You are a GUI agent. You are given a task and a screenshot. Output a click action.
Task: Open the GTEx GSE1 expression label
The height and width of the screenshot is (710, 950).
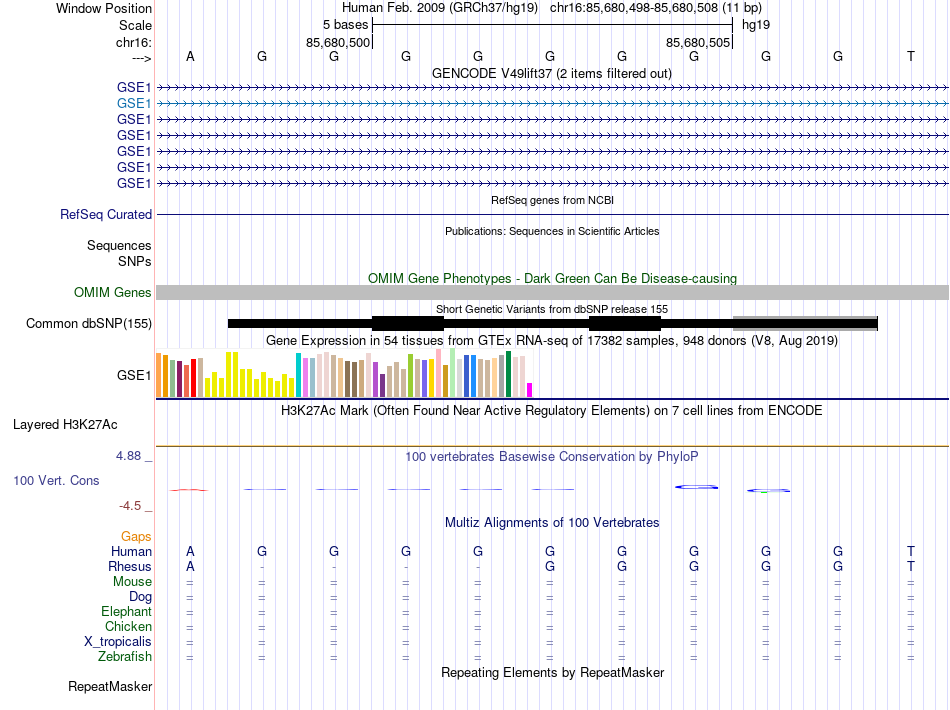pos(134,376)
